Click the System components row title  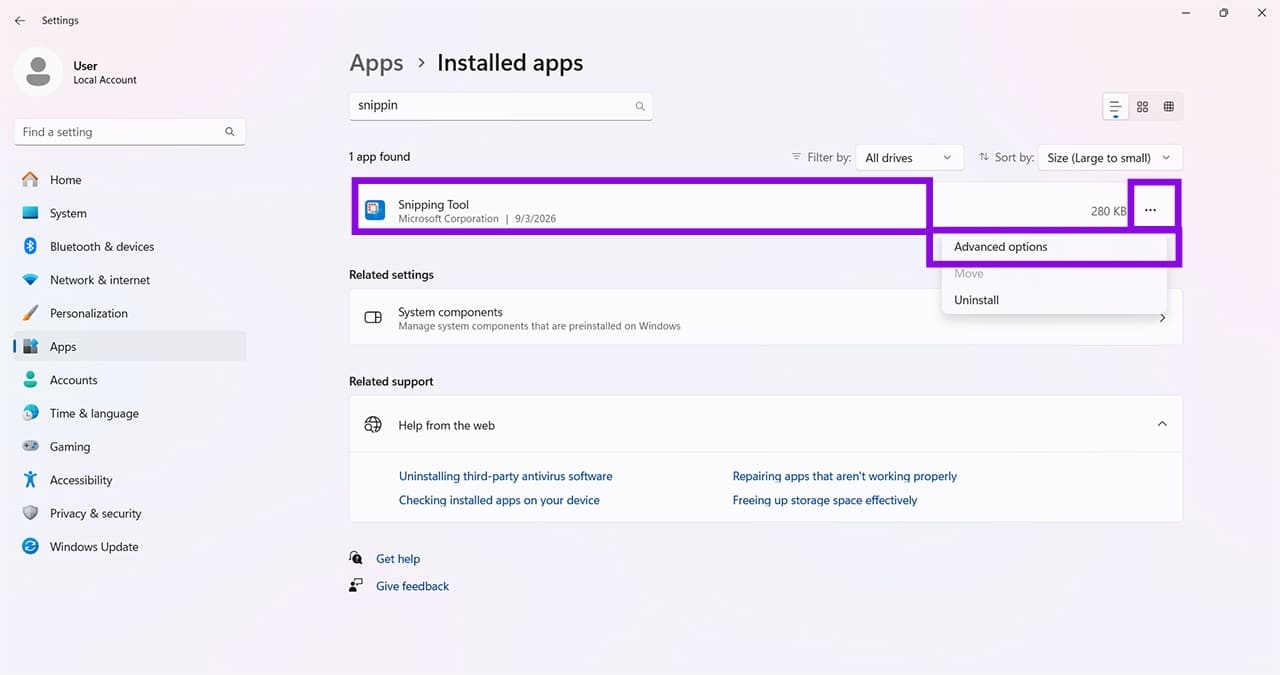tap(450, 312)
